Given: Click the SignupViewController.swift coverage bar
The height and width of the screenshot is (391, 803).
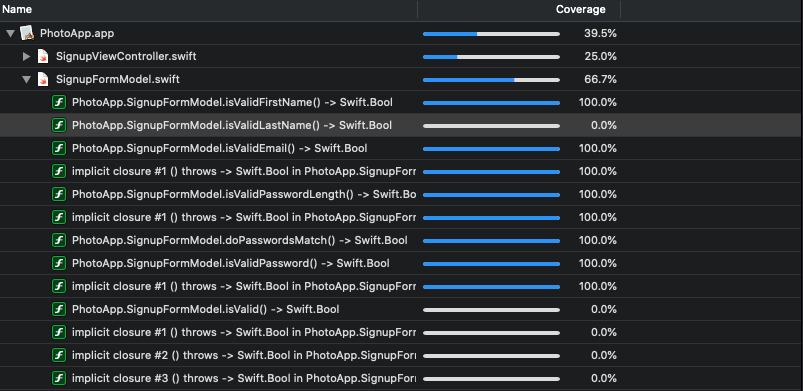Looking at the screenshot, I should click(491, 57).
